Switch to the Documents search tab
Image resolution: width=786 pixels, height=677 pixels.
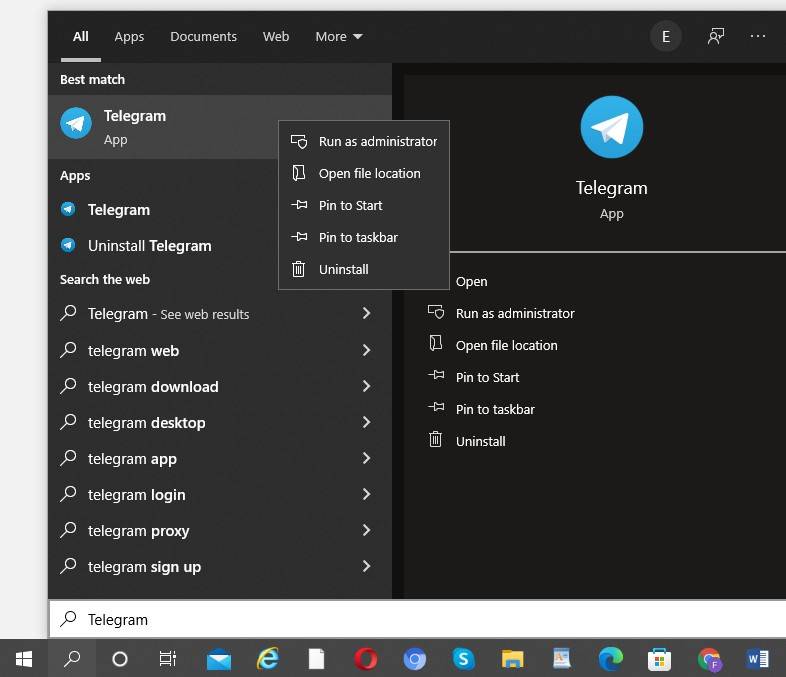(x=203, y=36)
